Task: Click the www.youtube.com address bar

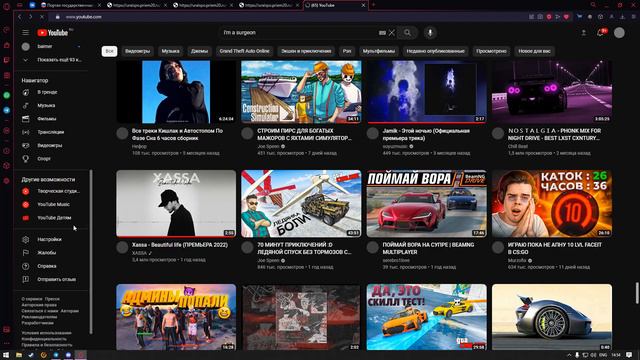Action: (84, 17)
